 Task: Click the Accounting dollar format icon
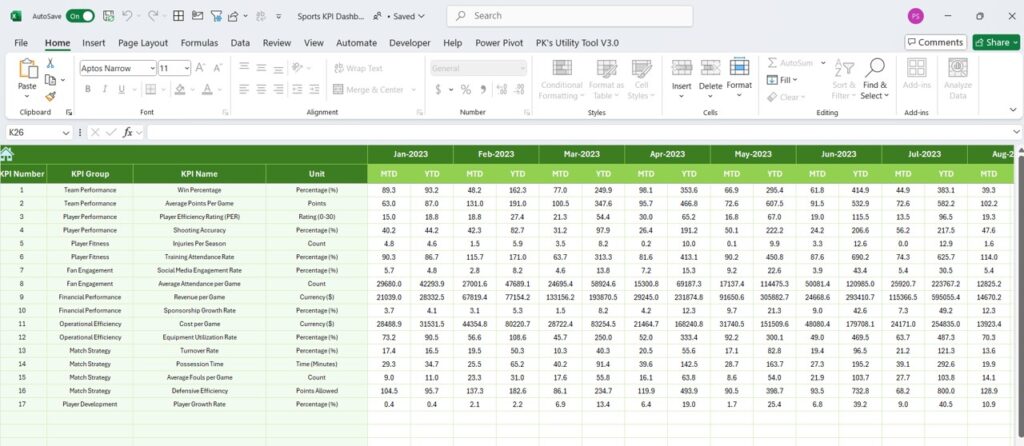438,89
